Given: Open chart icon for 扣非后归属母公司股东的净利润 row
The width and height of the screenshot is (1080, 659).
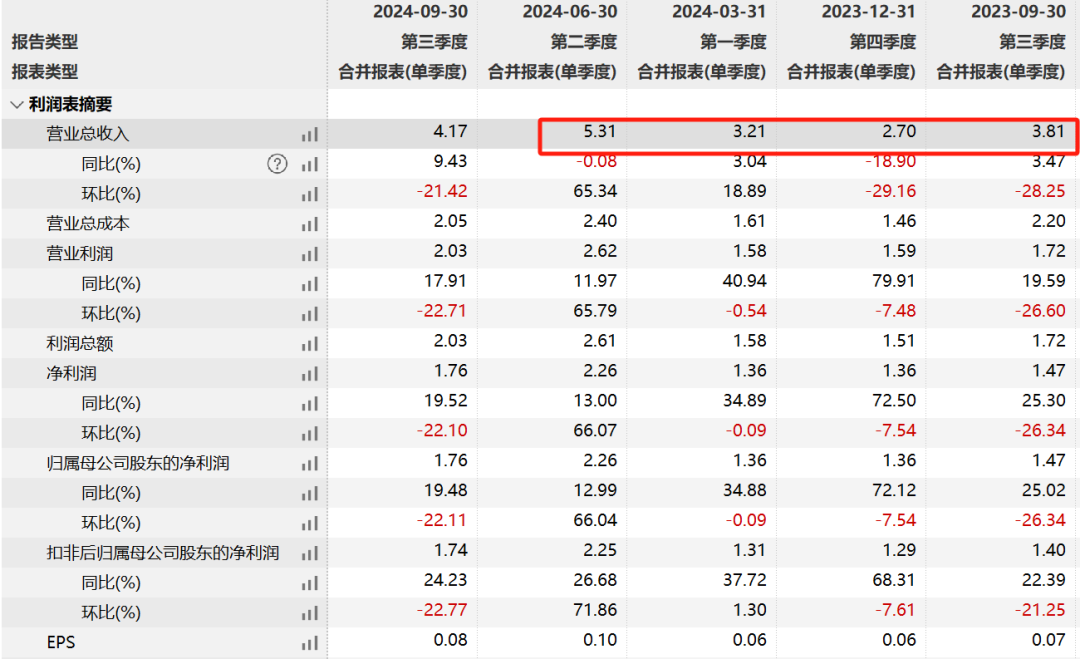Looking at the screenshot, I should click(x=310, y=553).
